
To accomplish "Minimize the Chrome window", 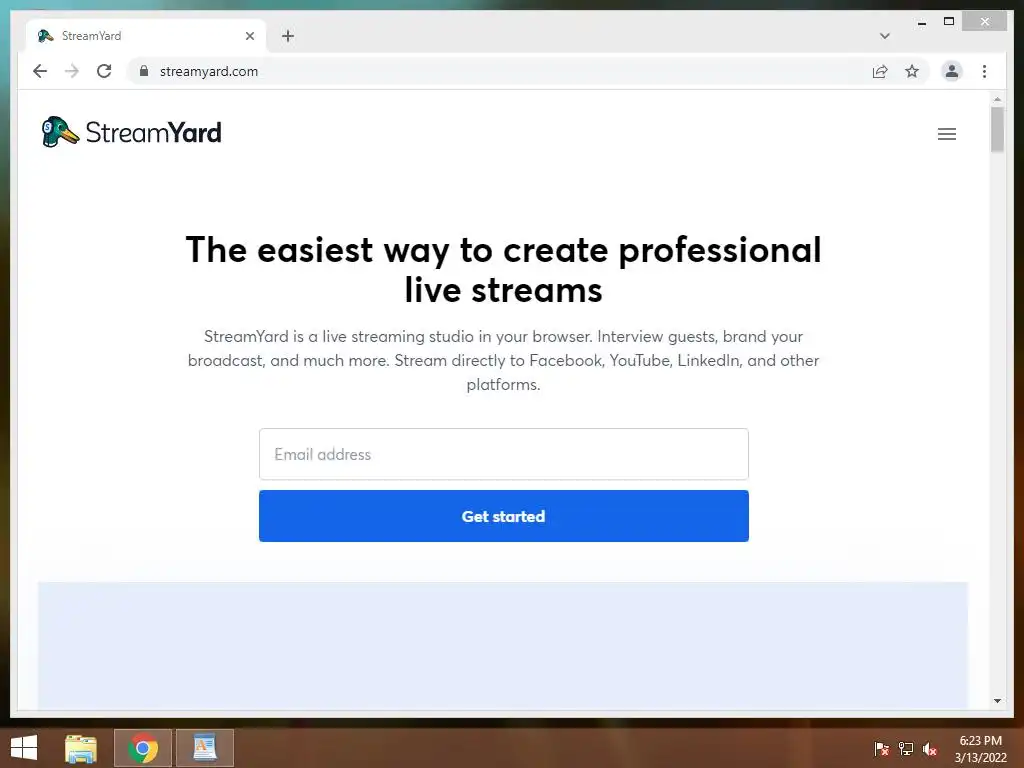I will click(921, 22).
